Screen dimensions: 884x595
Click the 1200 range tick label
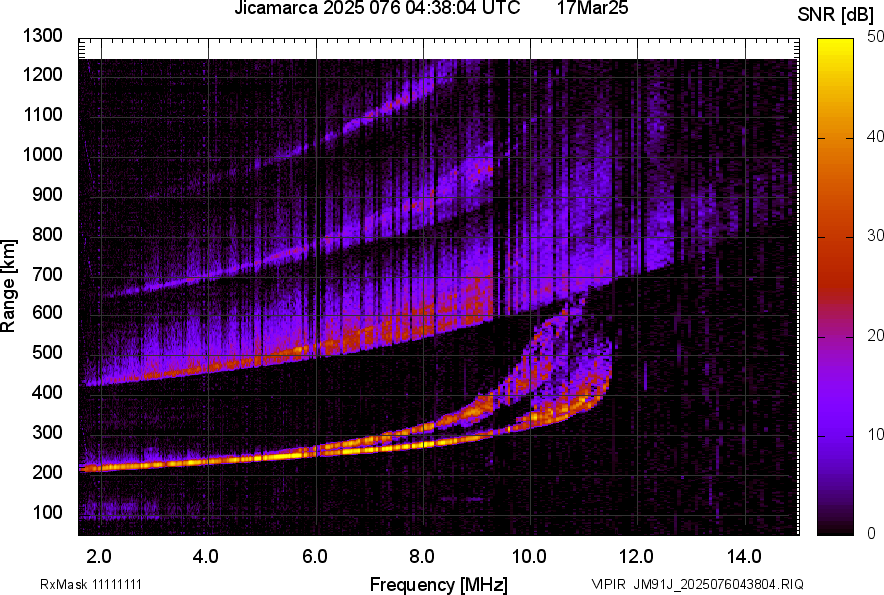coord(42,74)
